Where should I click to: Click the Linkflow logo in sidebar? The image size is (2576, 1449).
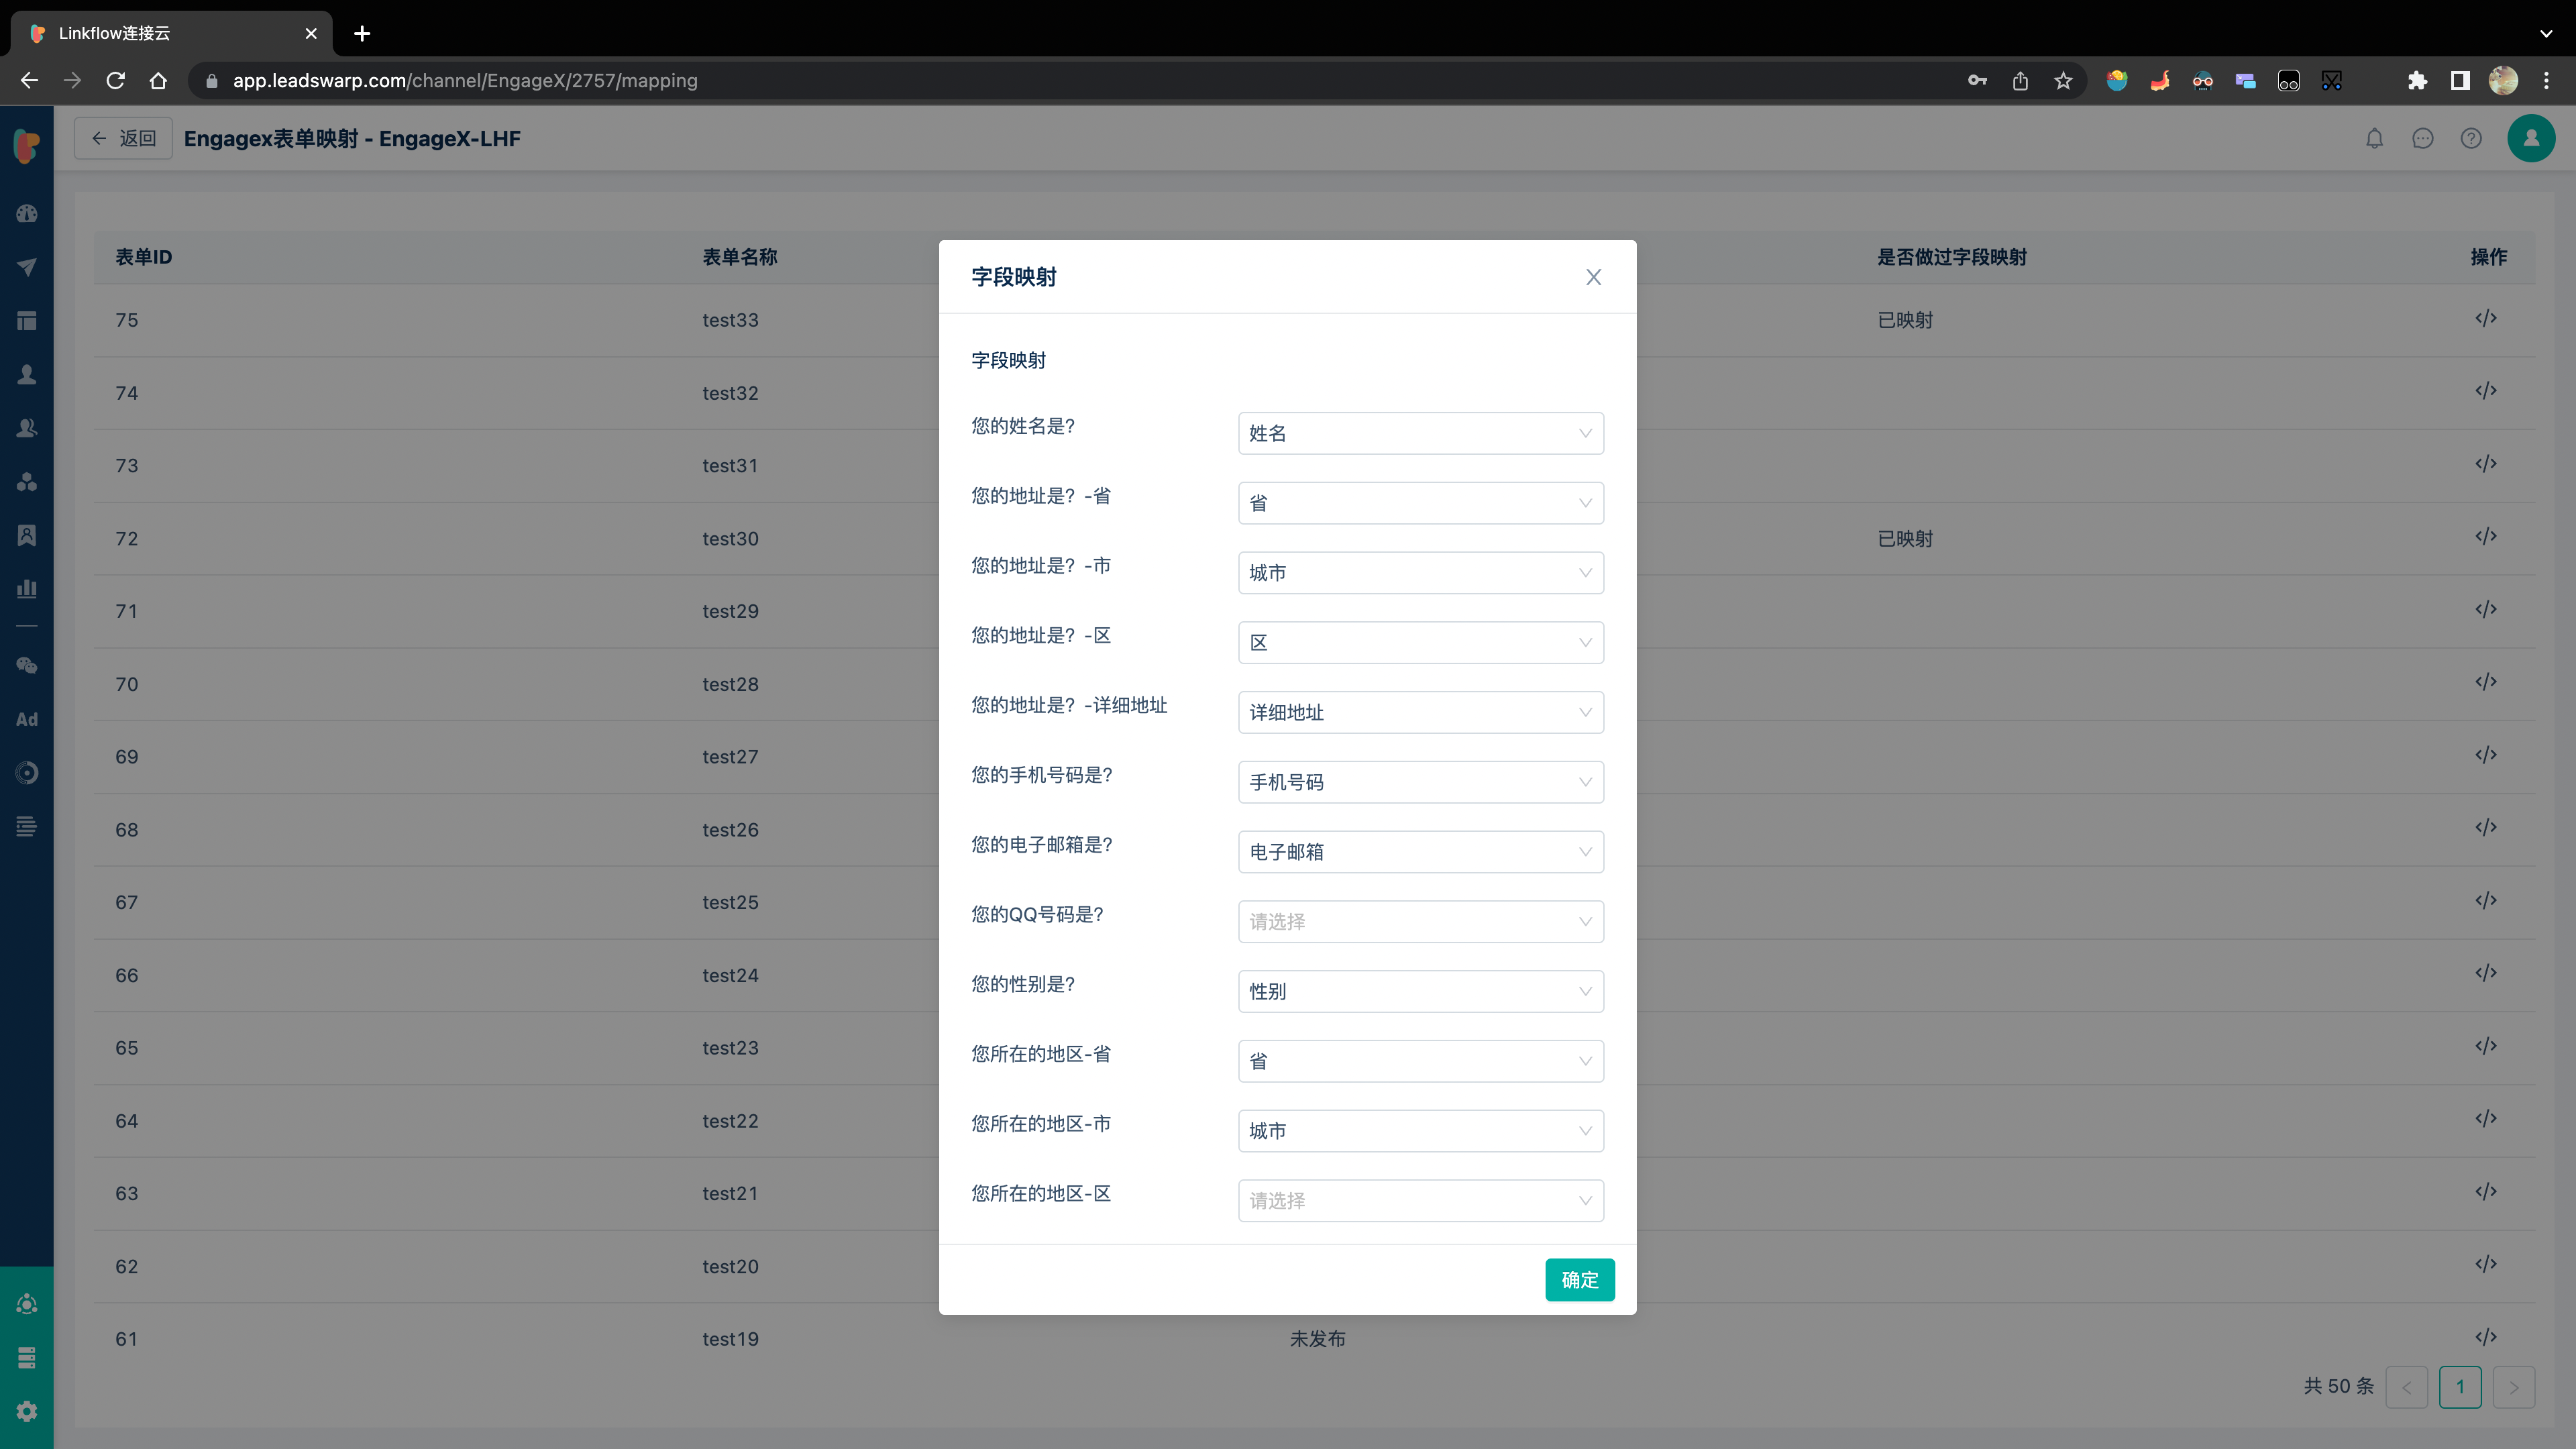27,146
